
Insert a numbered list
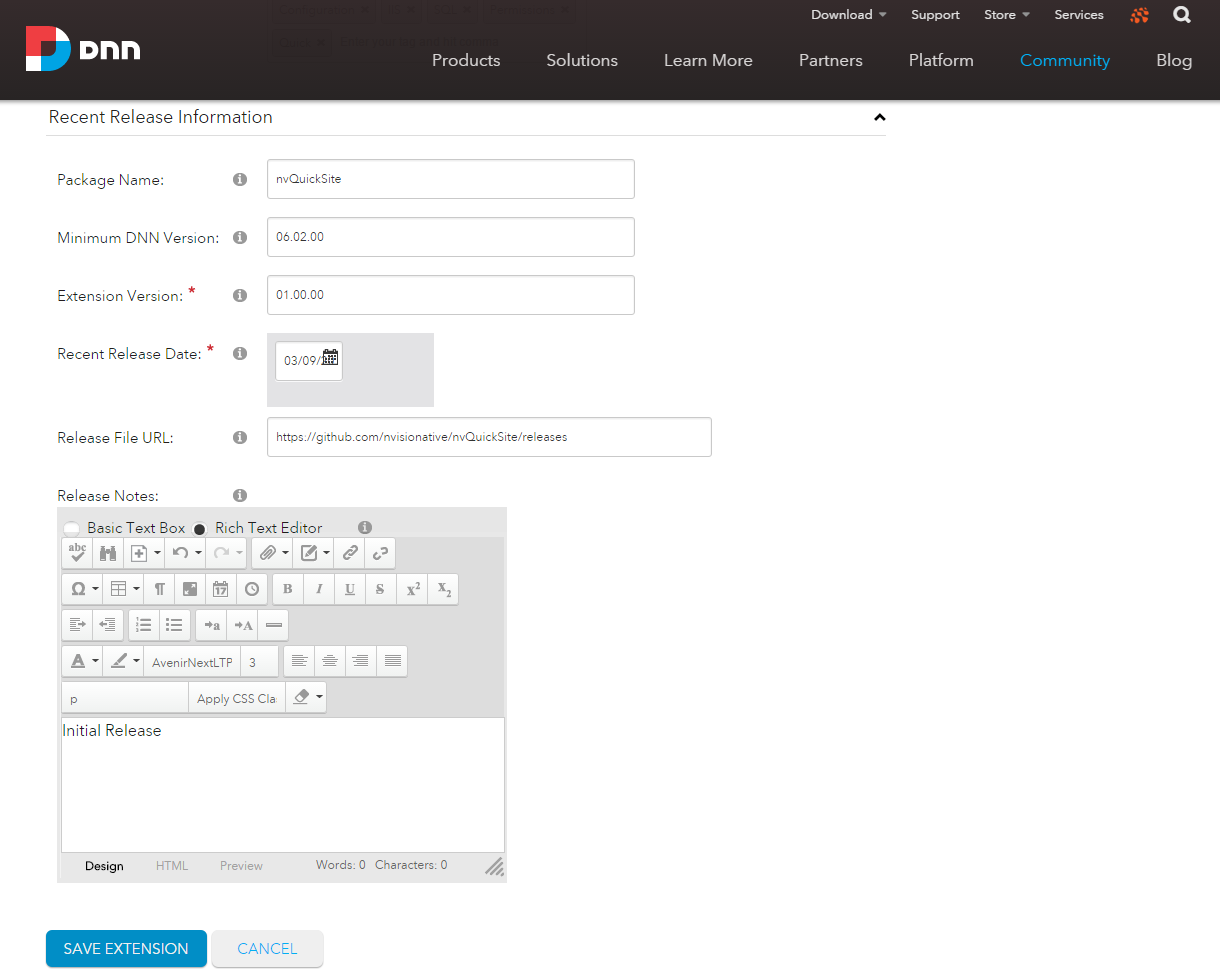tap(144, 625)
